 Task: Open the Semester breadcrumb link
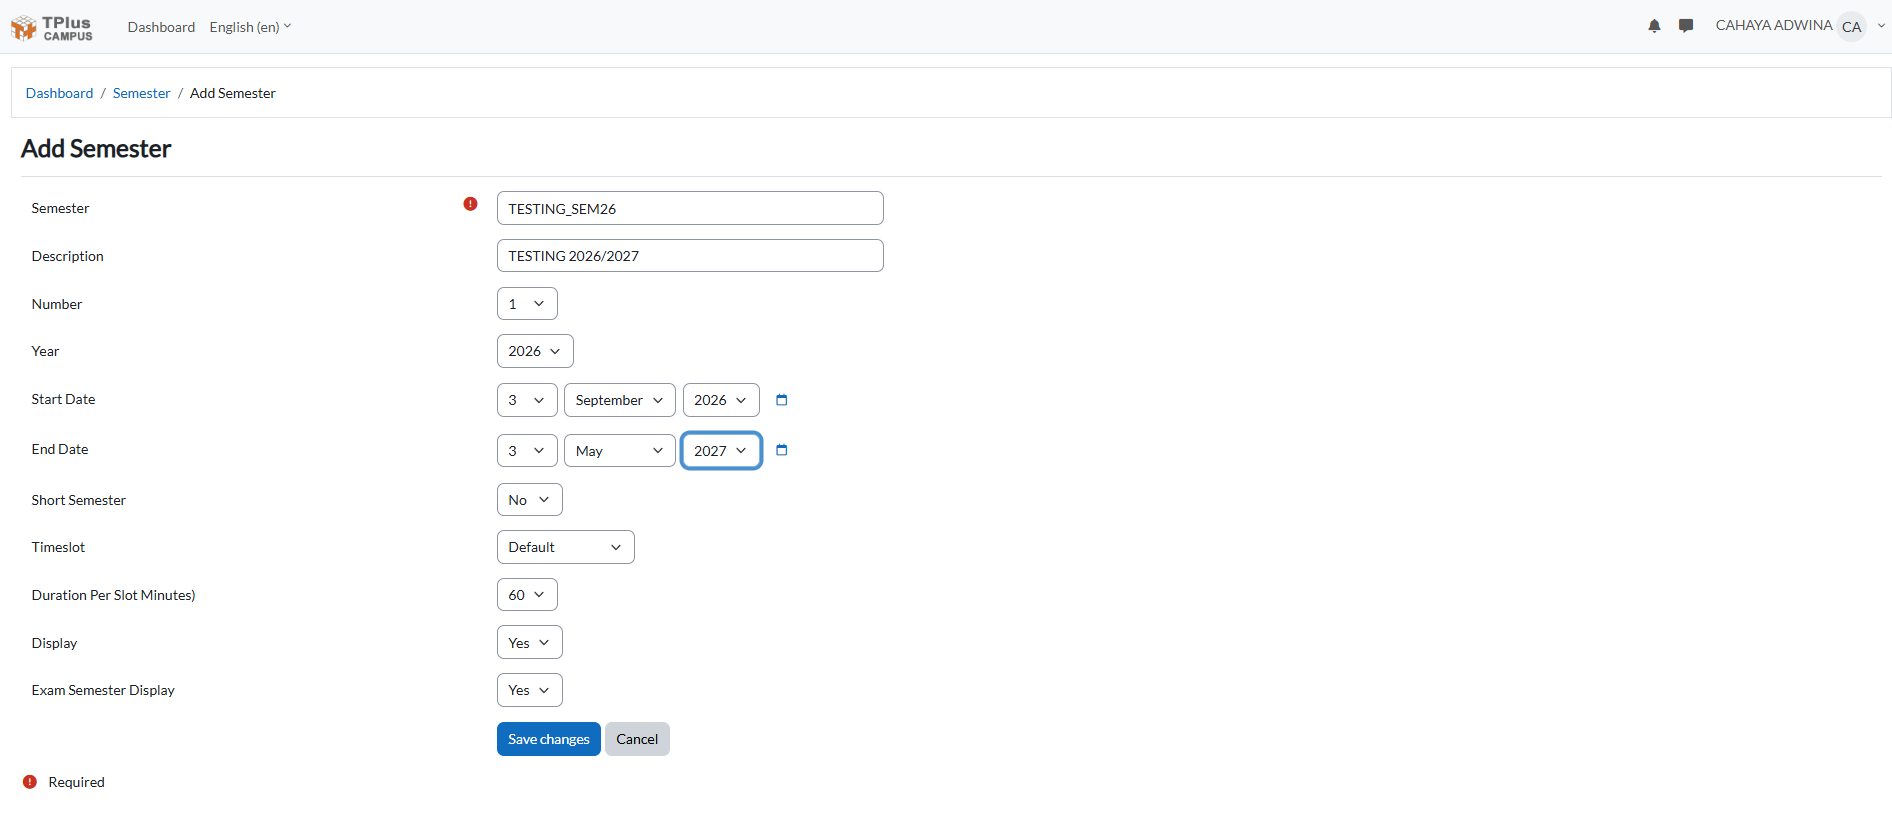coord(141,93)
